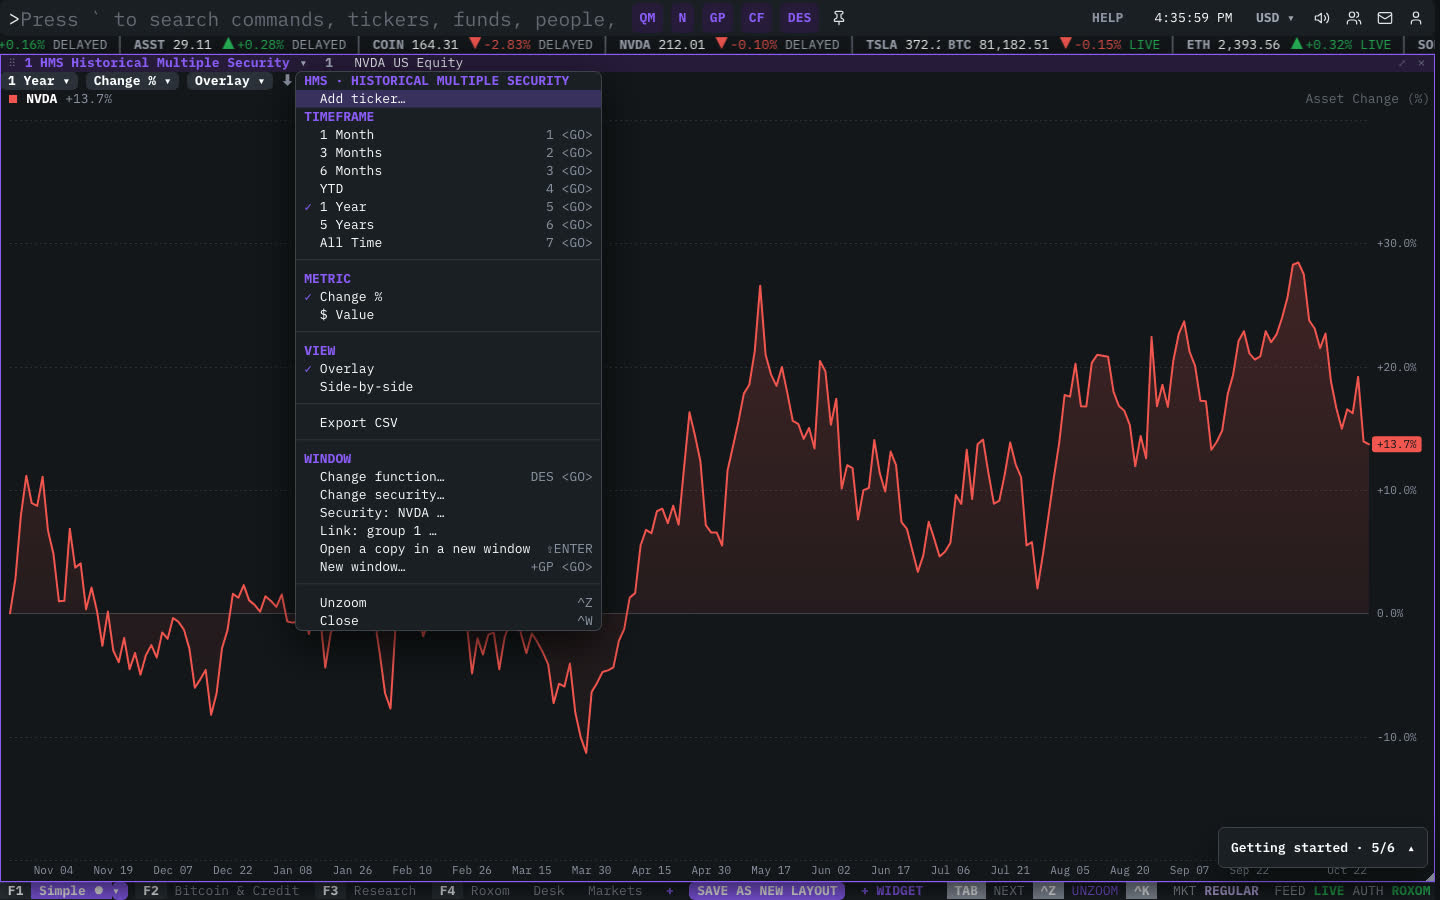Viewport: 1440px width, 900px height.
Task: Open the Overlay view dropdown
Action: (x=229, y=81)
